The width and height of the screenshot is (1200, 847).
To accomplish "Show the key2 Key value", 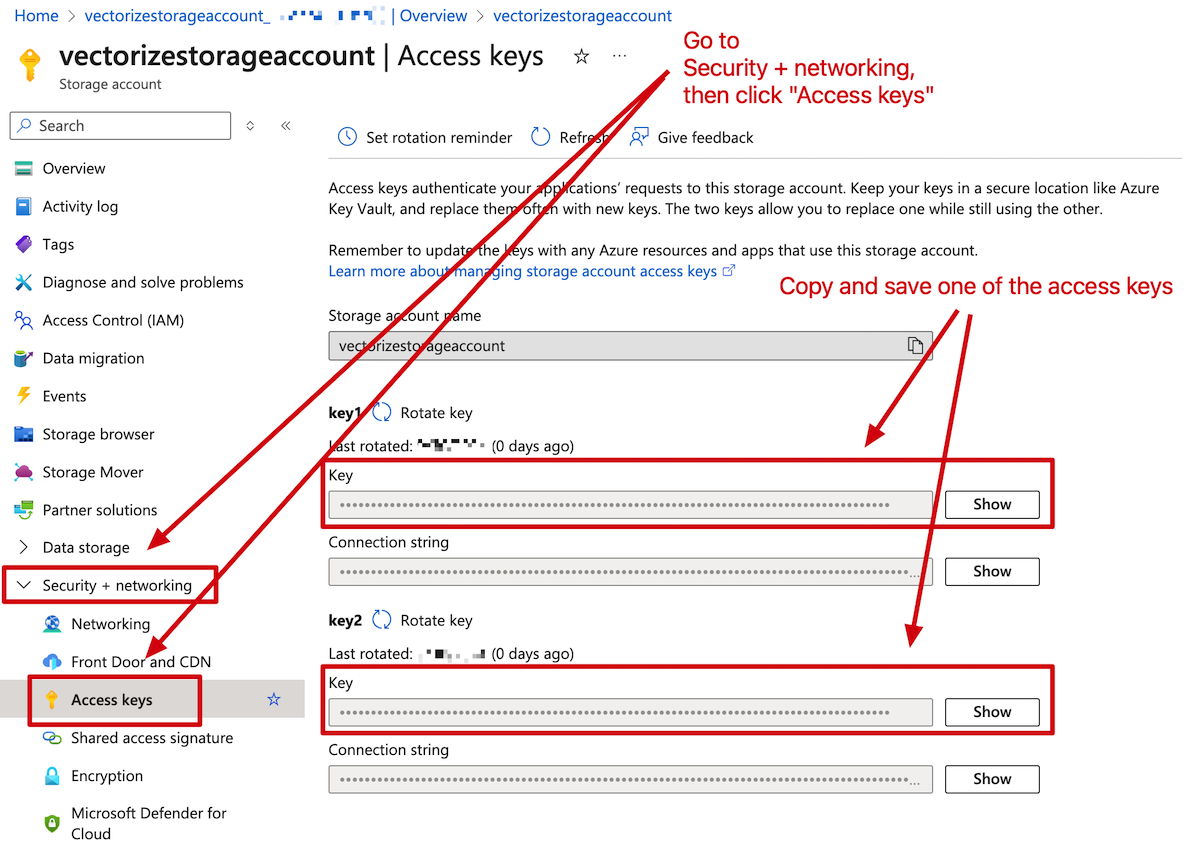I will coord(992,712).
